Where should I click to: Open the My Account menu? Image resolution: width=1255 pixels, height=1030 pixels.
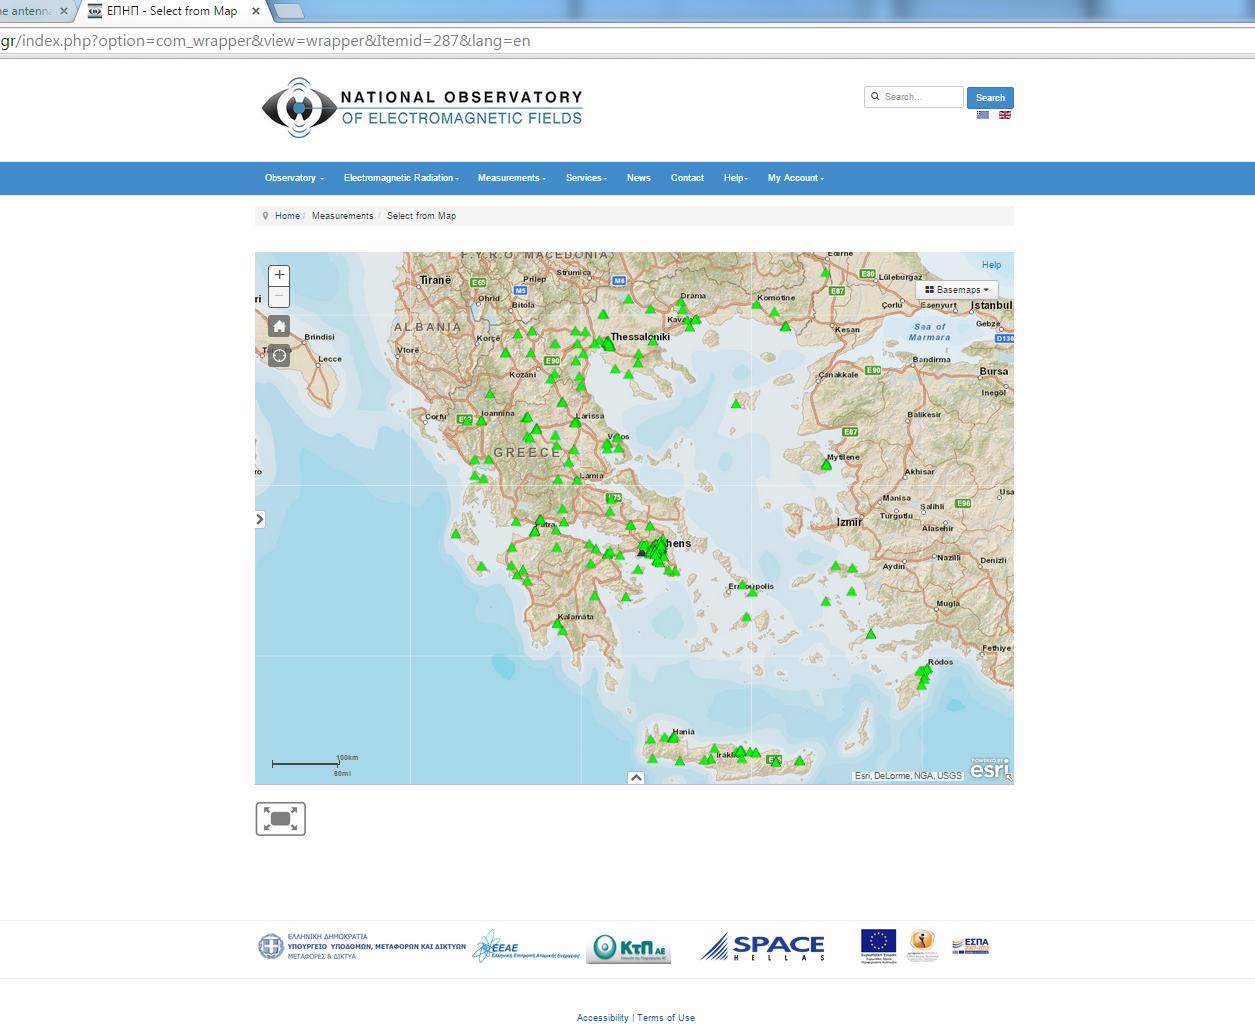click(x=795, y=178)
